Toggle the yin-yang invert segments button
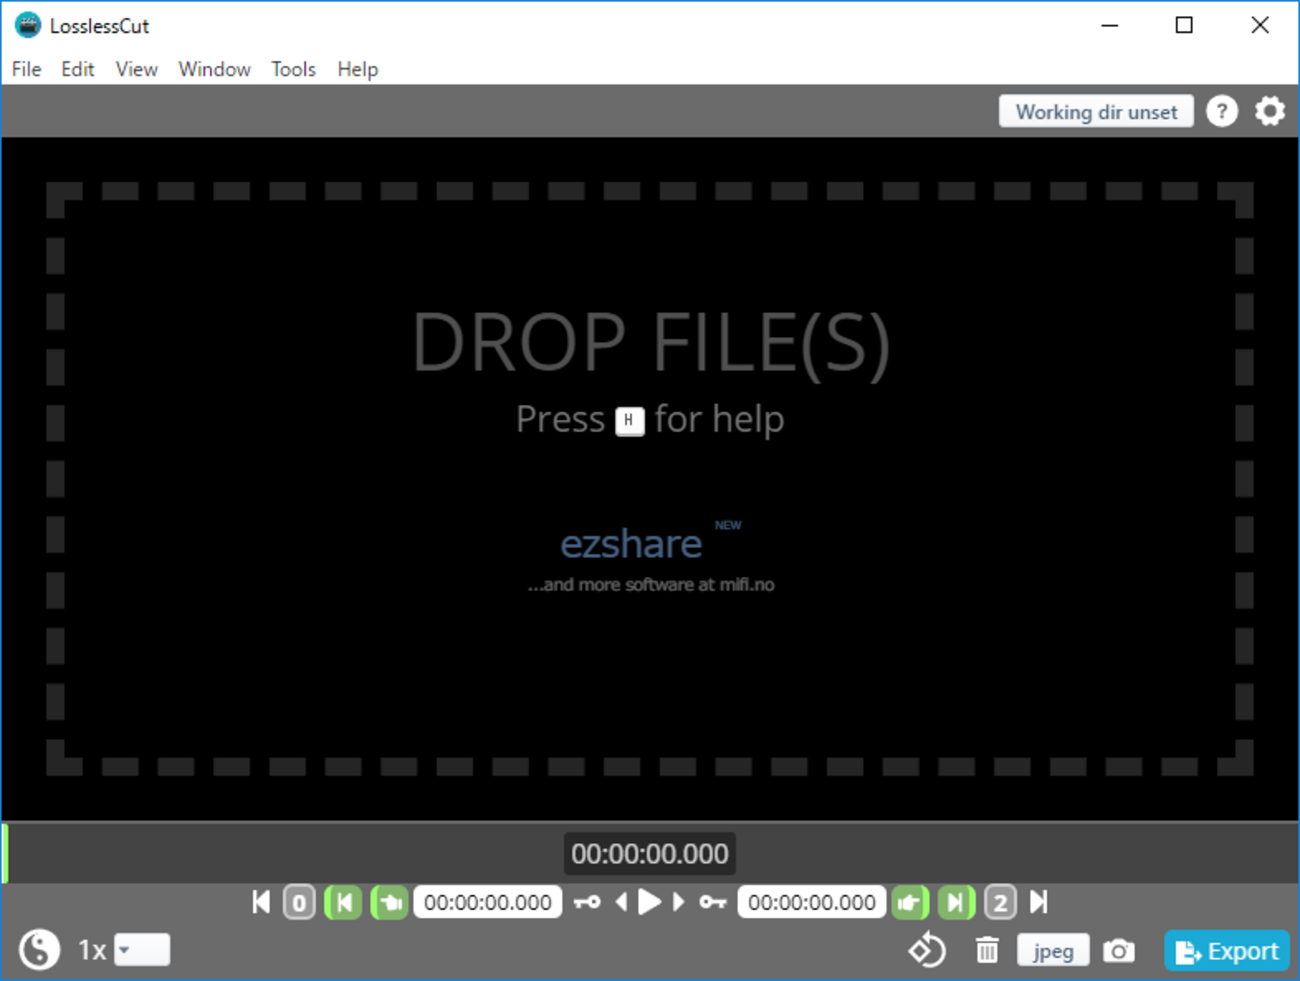The image size is (1300, 981). [x=39, y=949]
